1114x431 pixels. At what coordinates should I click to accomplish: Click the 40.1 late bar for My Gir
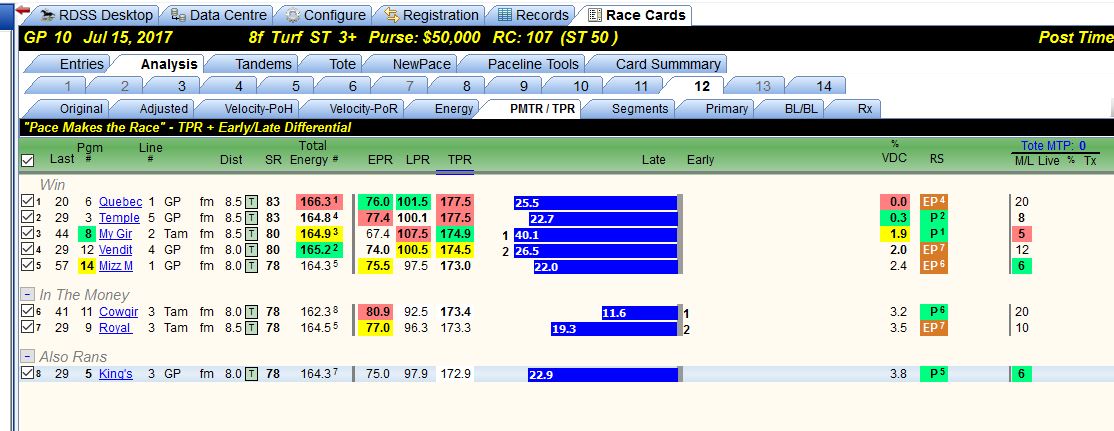(596, 234)
